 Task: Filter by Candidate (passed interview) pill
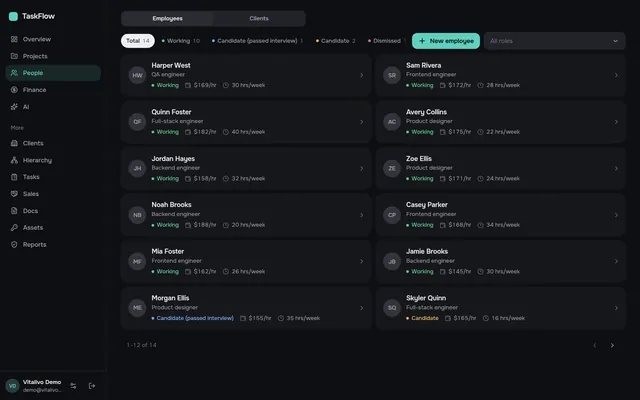257,41
